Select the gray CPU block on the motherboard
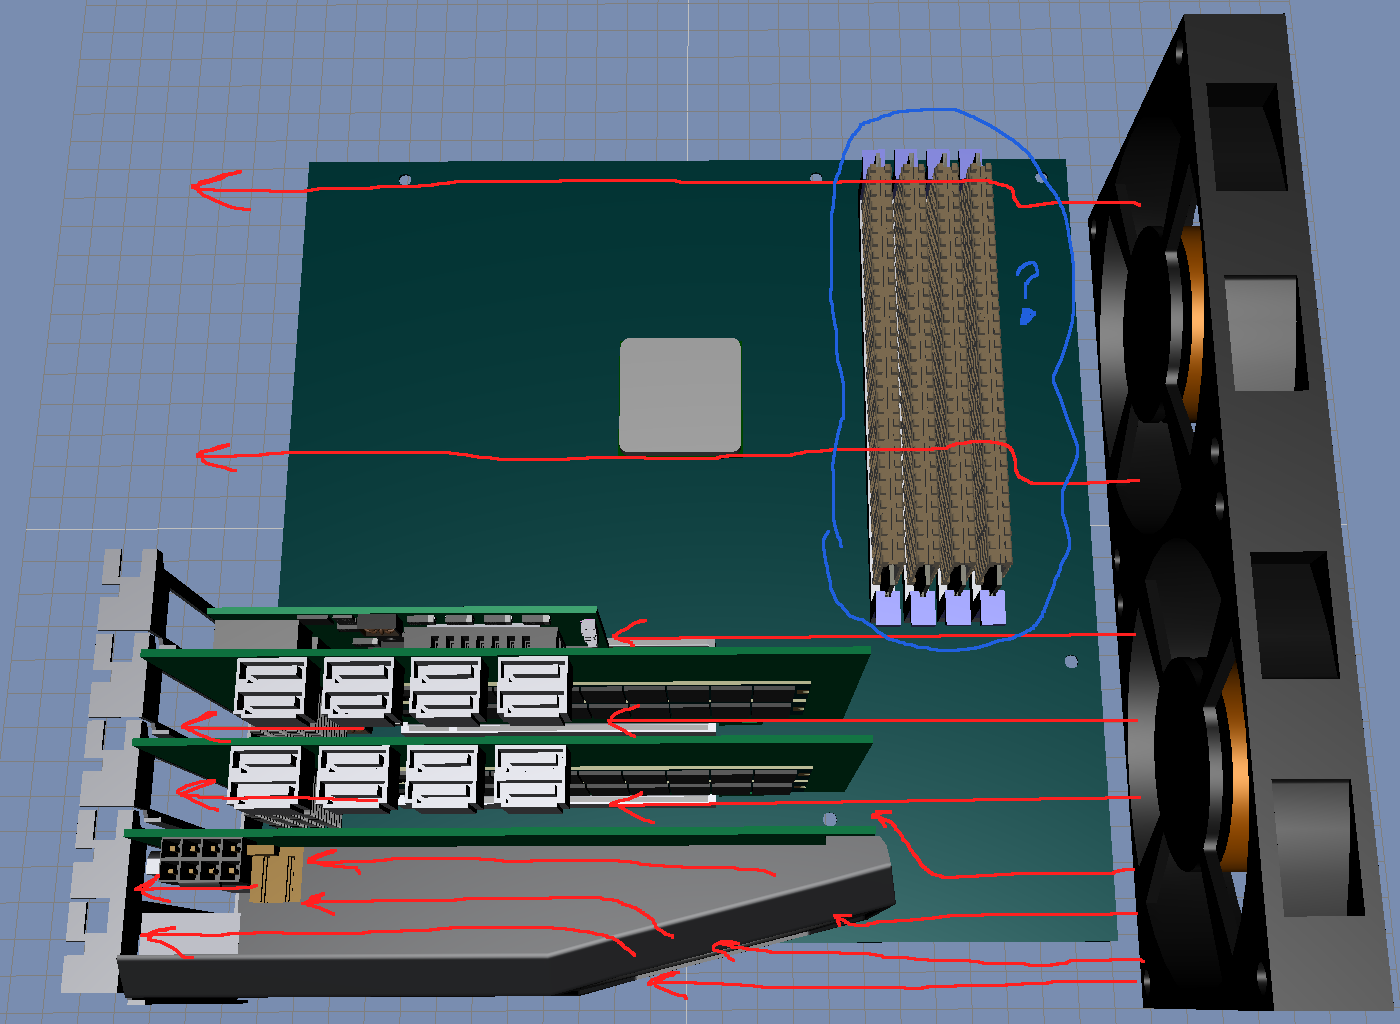 click(680, 395)
